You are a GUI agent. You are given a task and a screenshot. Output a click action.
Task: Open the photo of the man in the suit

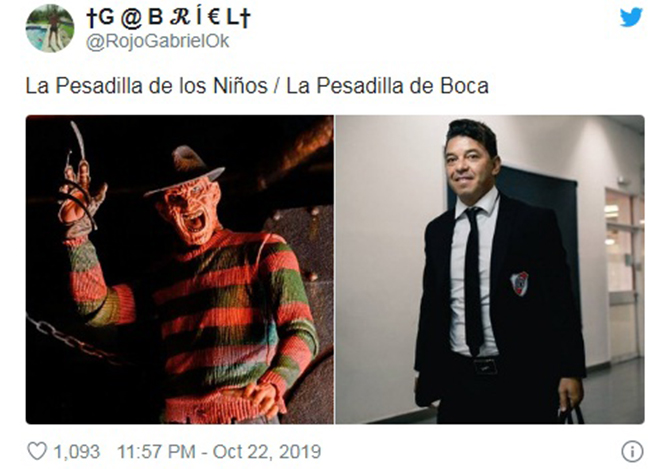[x=490, y=269]
